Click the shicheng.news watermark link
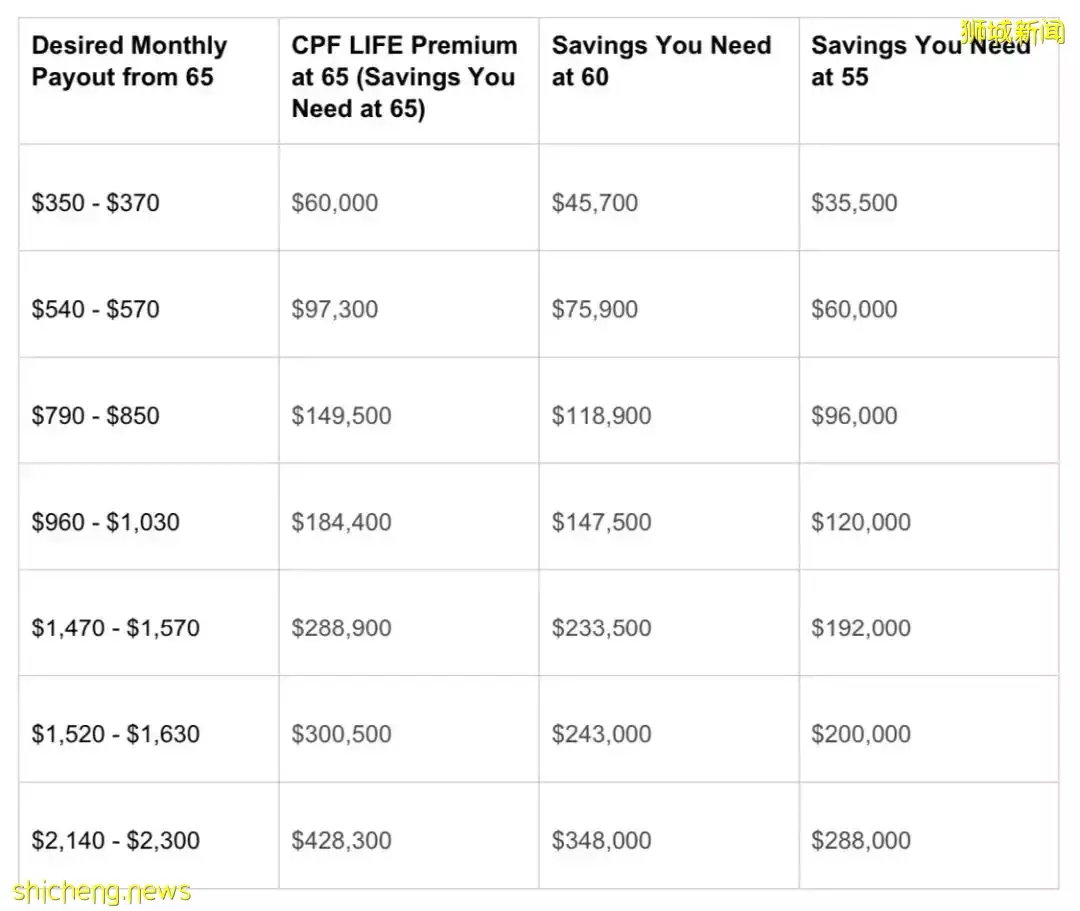 point(102,889)
